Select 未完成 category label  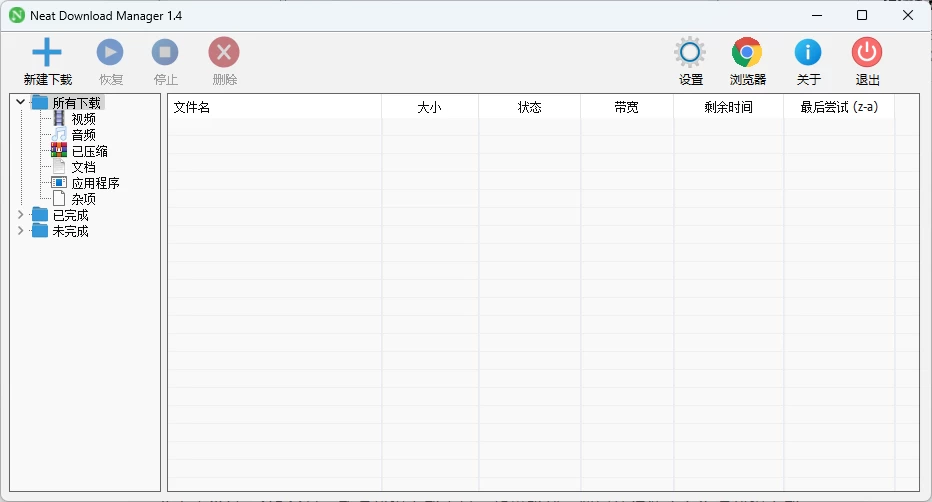click(70, 231)
